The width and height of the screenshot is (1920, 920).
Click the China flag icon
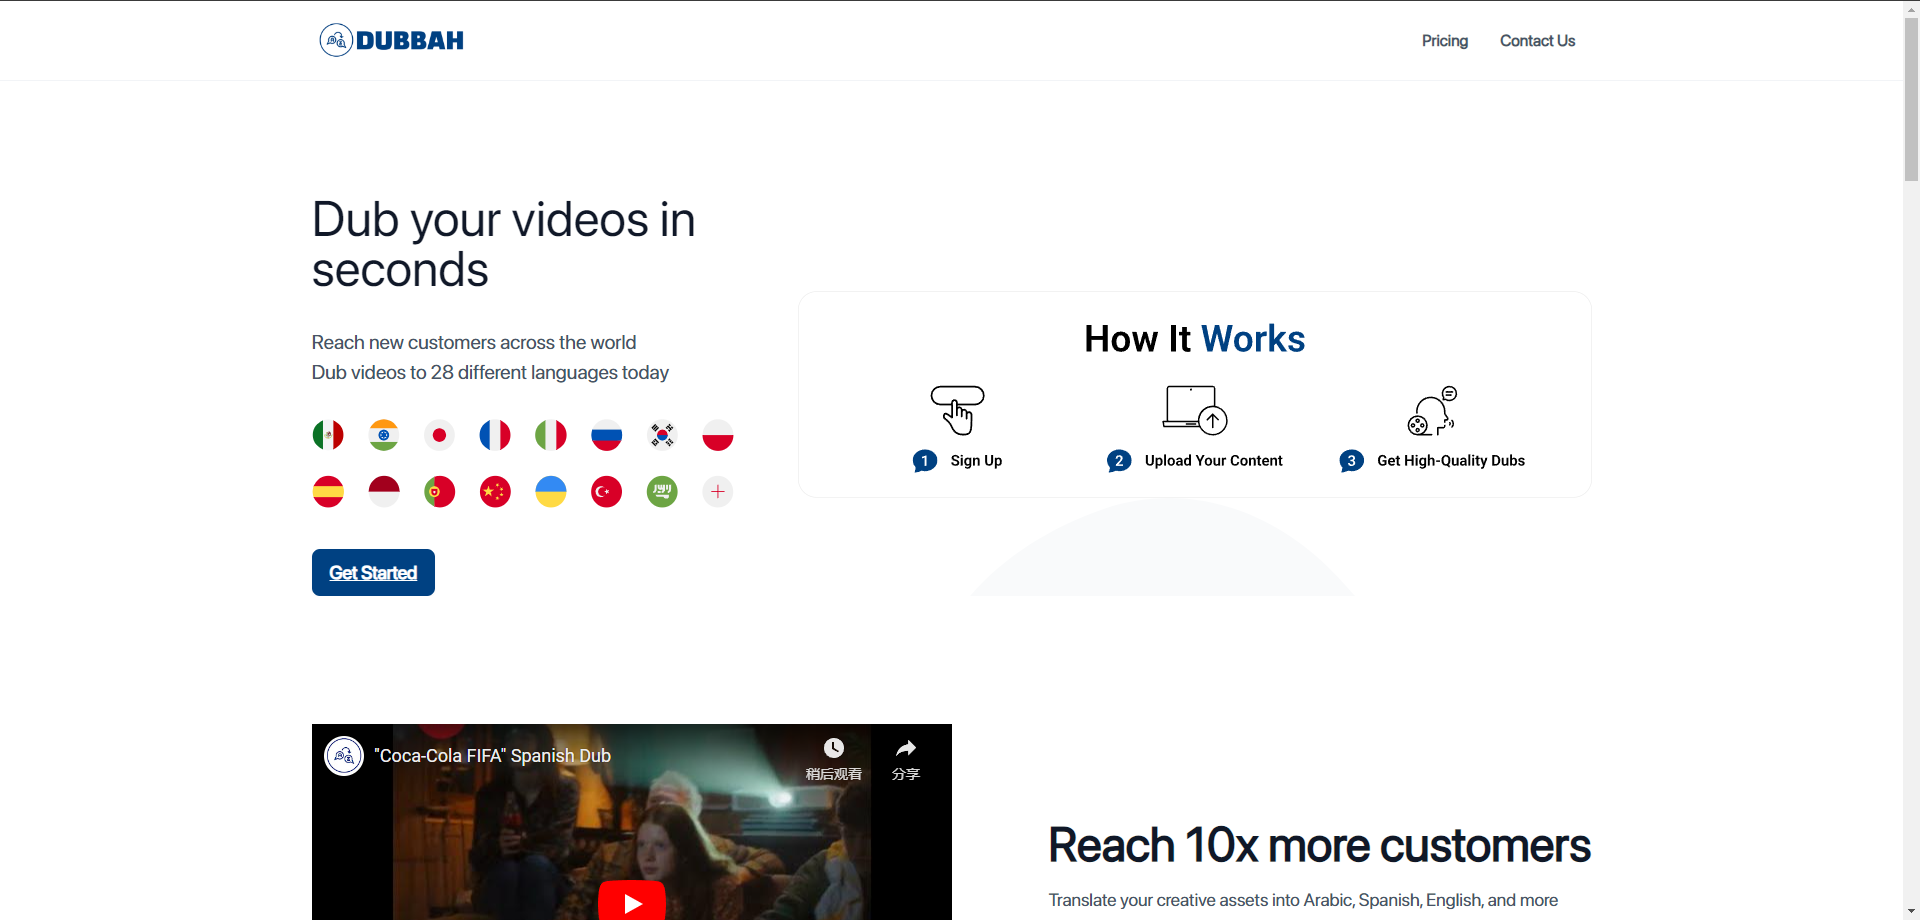[x=495, y=491]
